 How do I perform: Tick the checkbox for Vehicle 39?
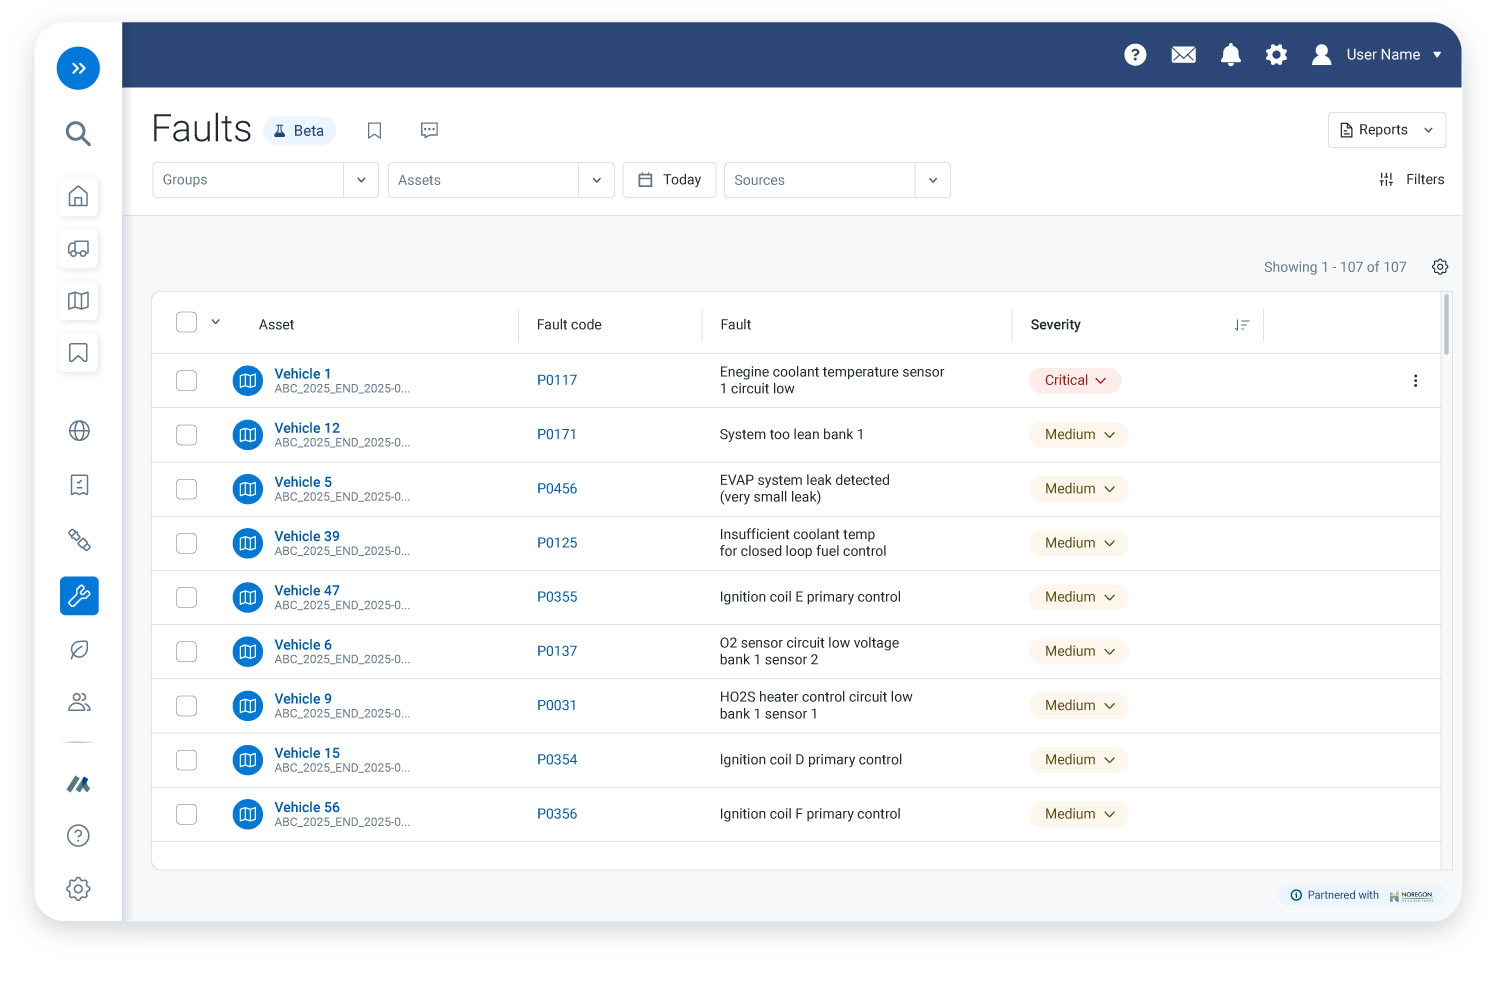(186, 543)
